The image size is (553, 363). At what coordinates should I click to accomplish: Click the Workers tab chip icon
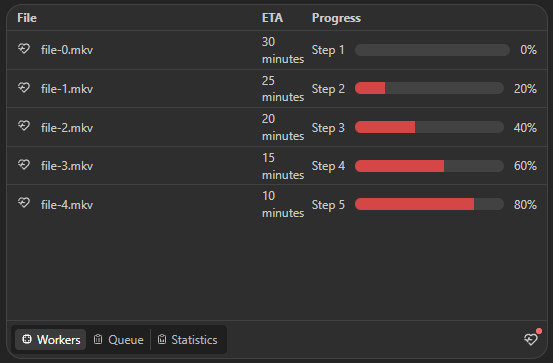(27, 339)
